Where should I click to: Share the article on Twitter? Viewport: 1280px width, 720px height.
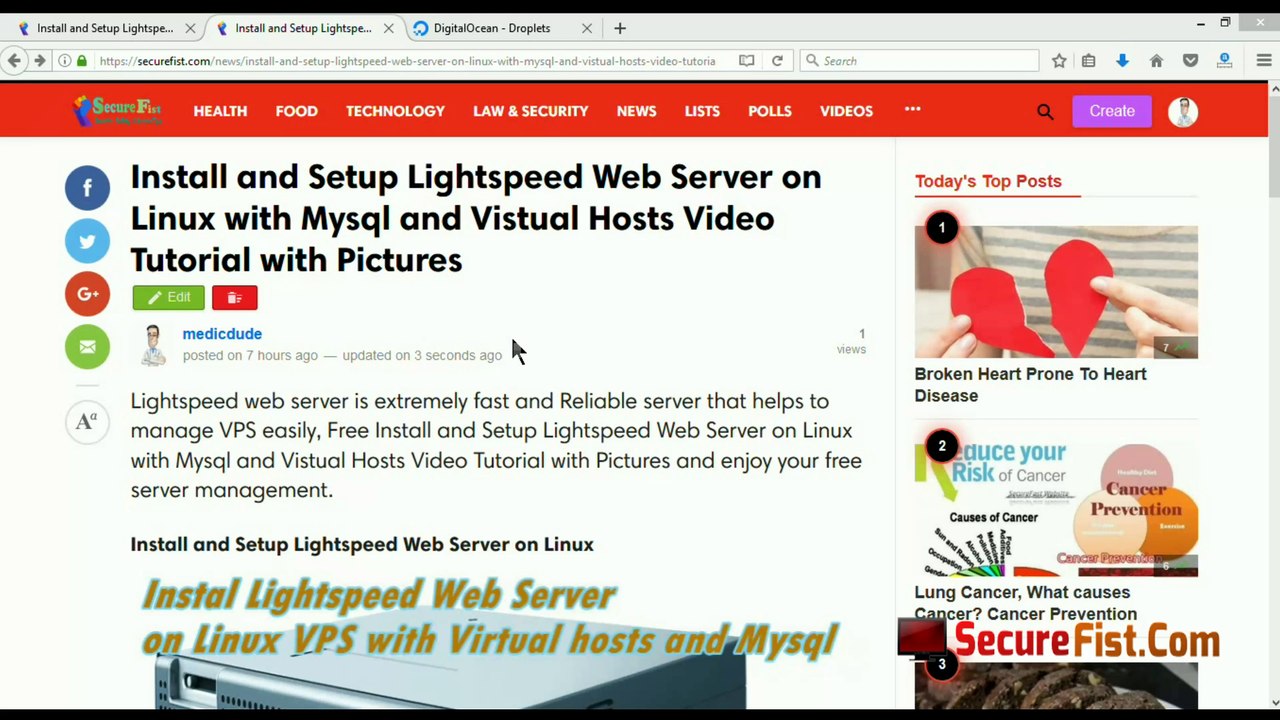pos(87,241)
